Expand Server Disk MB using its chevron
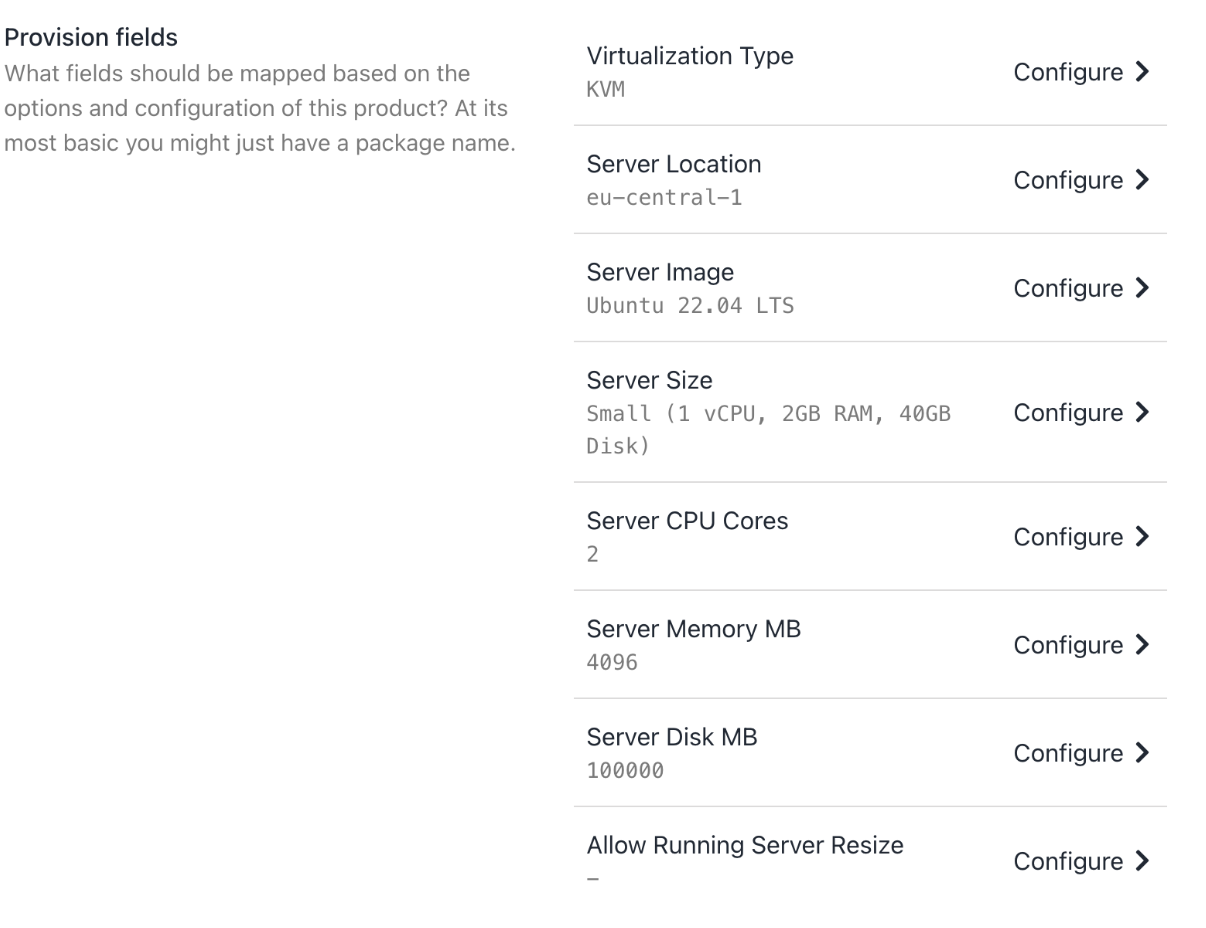 [x=1143, y=753]
